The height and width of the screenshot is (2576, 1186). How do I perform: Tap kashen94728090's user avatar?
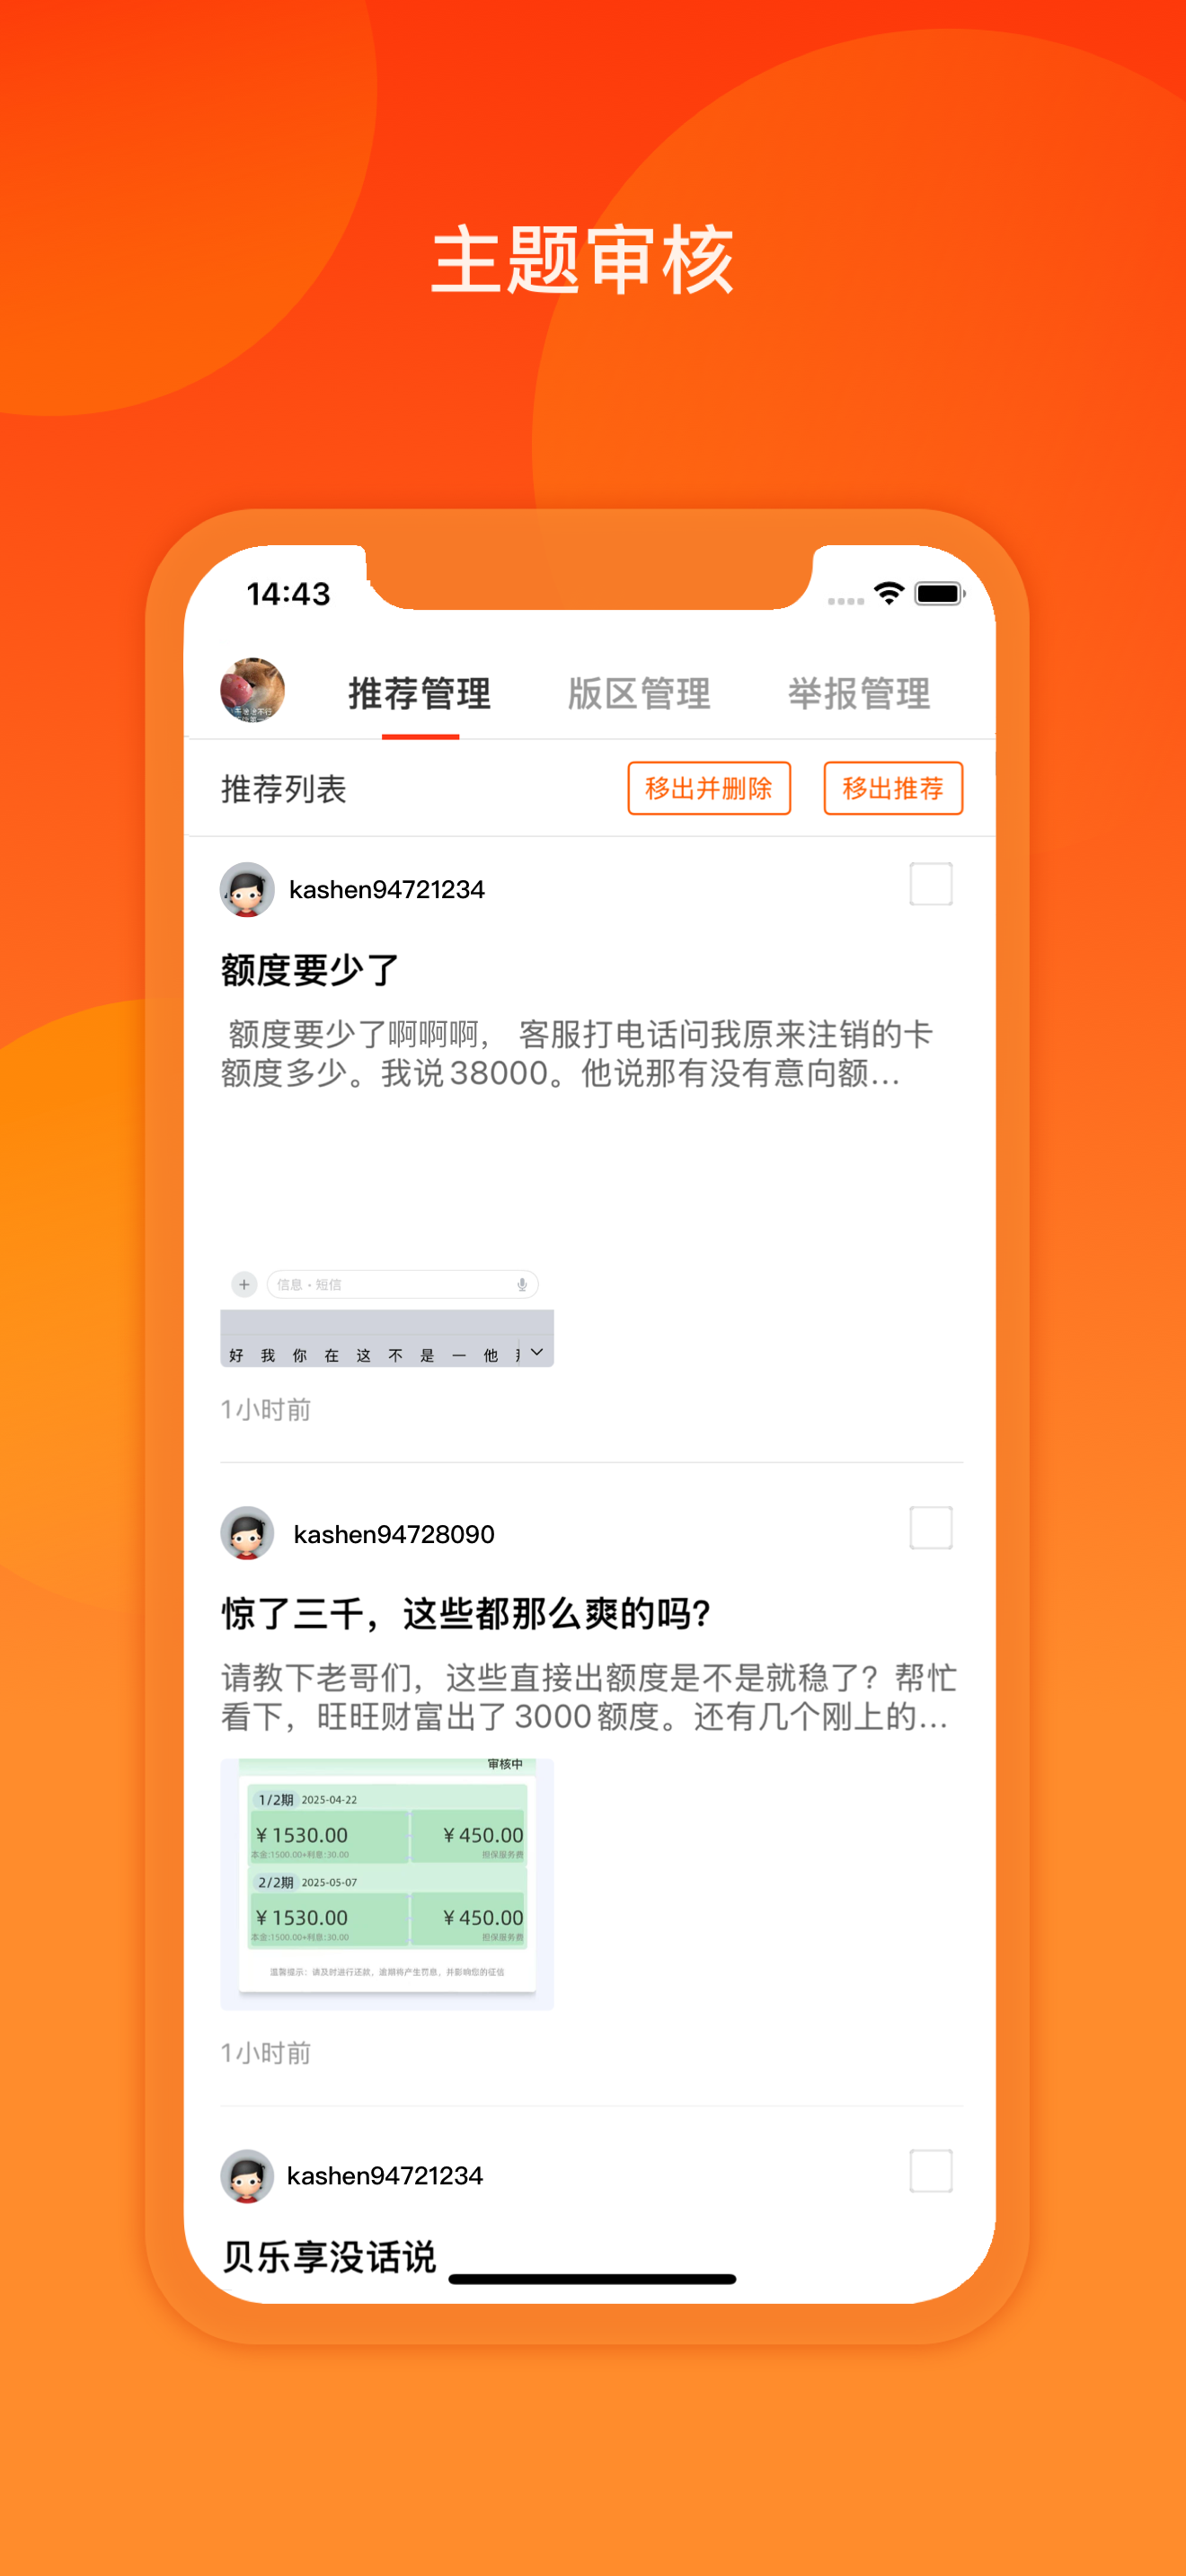(x=247, y=1533)
